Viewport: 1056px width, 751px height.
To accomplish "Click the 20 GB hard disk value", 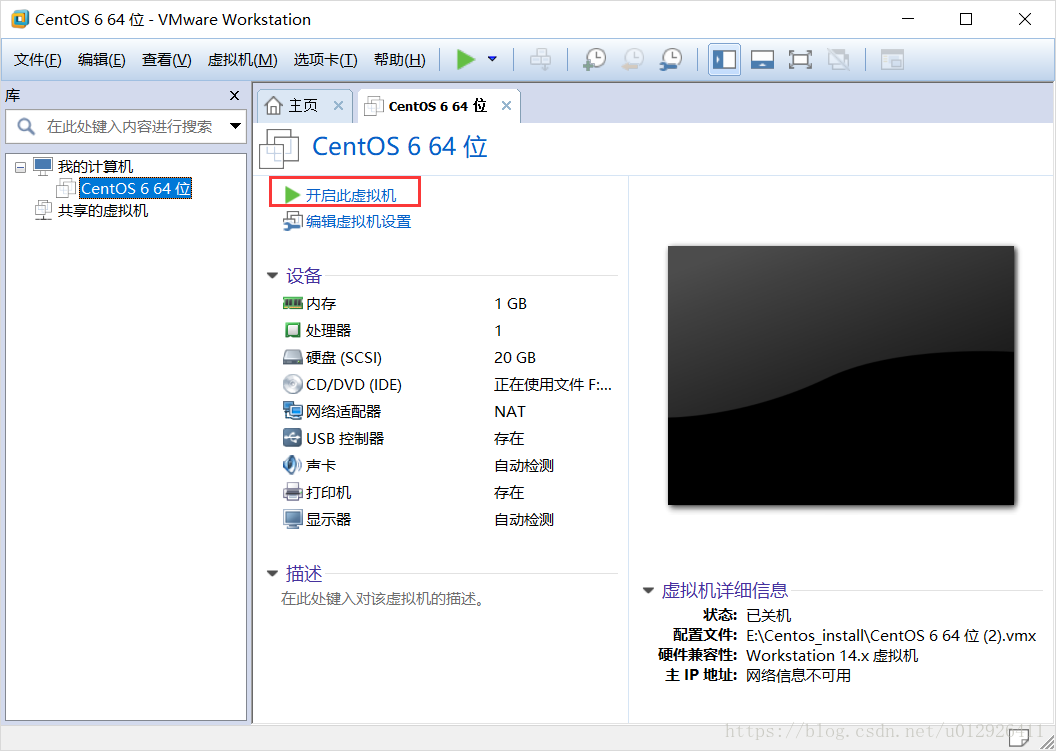I will (x=515, y=358).
